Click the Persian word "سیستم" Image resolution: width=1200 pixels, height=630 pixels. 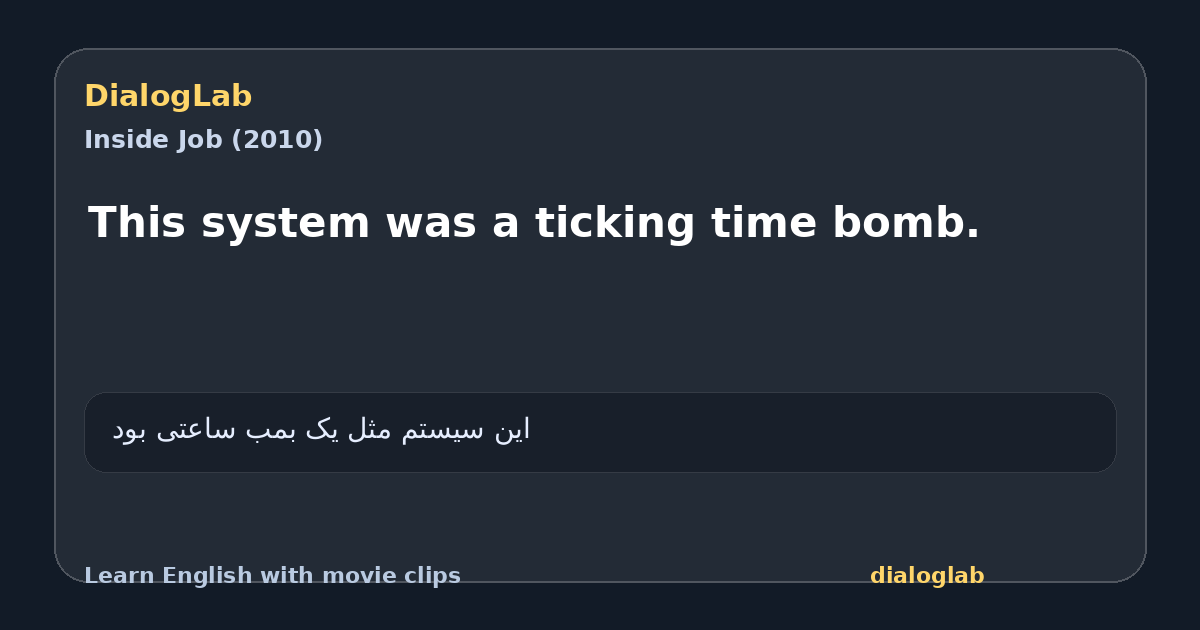443,430
